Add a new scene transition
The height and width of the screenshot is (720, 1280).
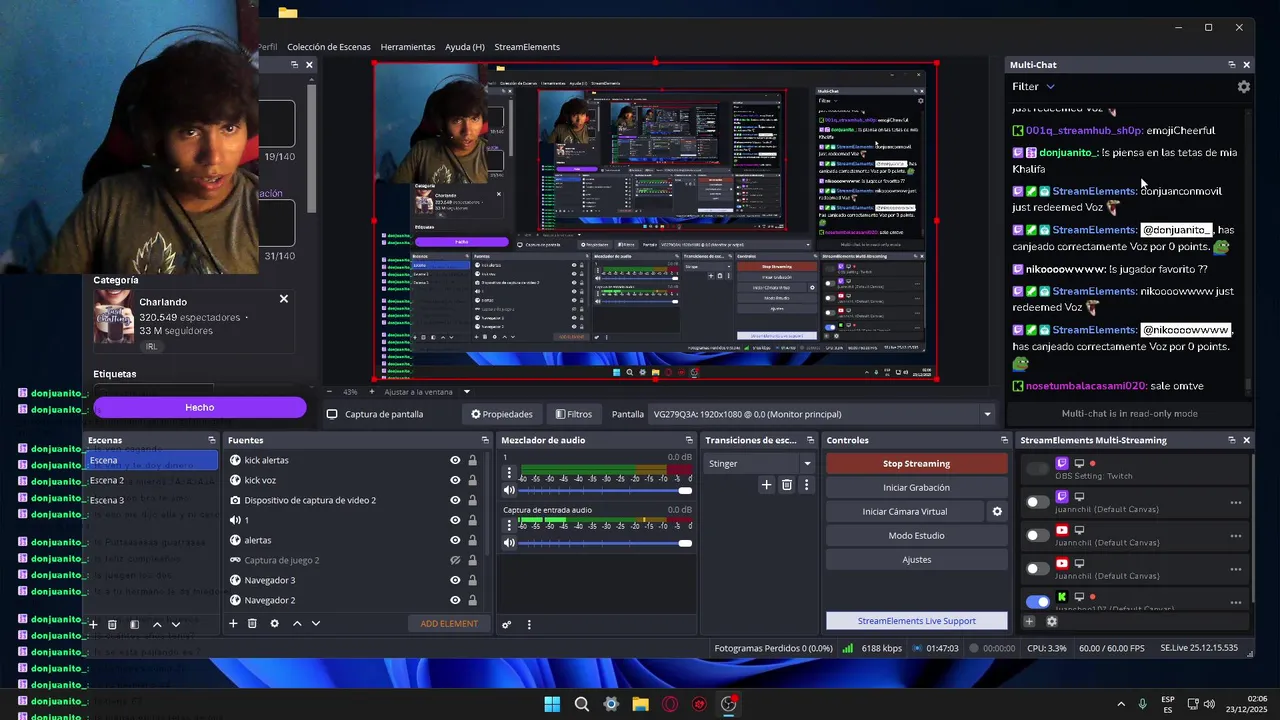point(766,485)
